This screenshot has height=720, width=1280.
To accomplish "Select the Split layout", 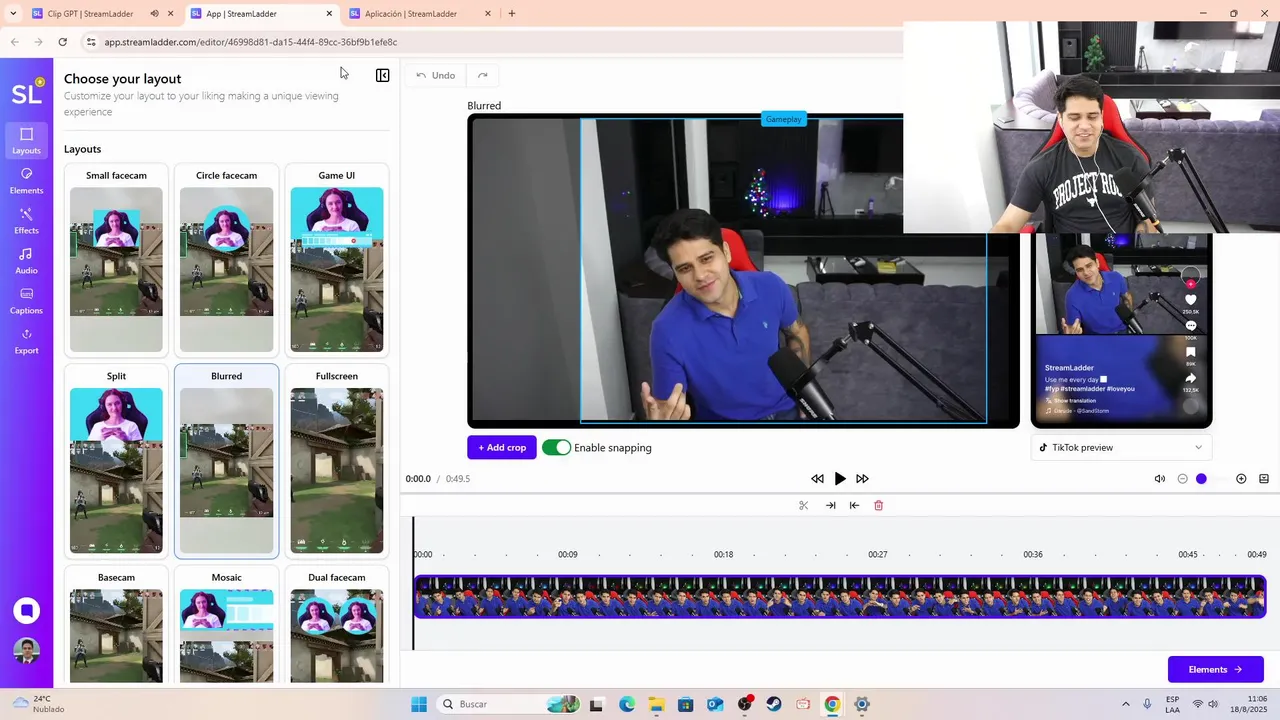I will [x=116, y=461].
